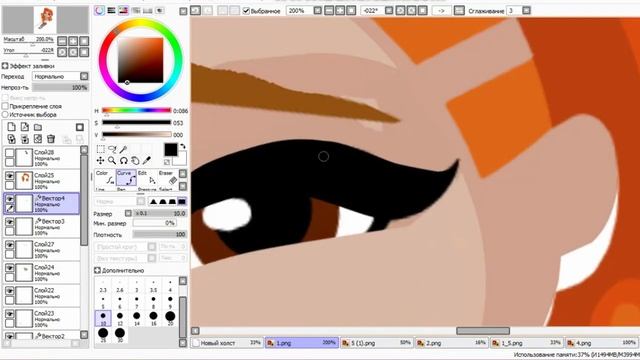Hide layer Слой24 with eye icon

pos(9,268)
